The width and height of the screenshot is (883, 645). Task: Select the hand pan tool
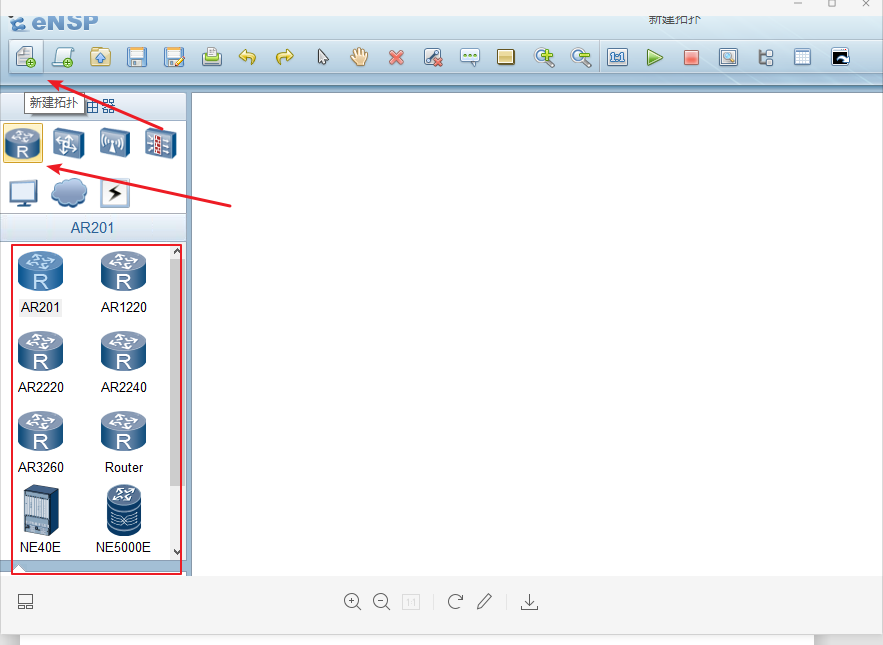tap(359, 57)
